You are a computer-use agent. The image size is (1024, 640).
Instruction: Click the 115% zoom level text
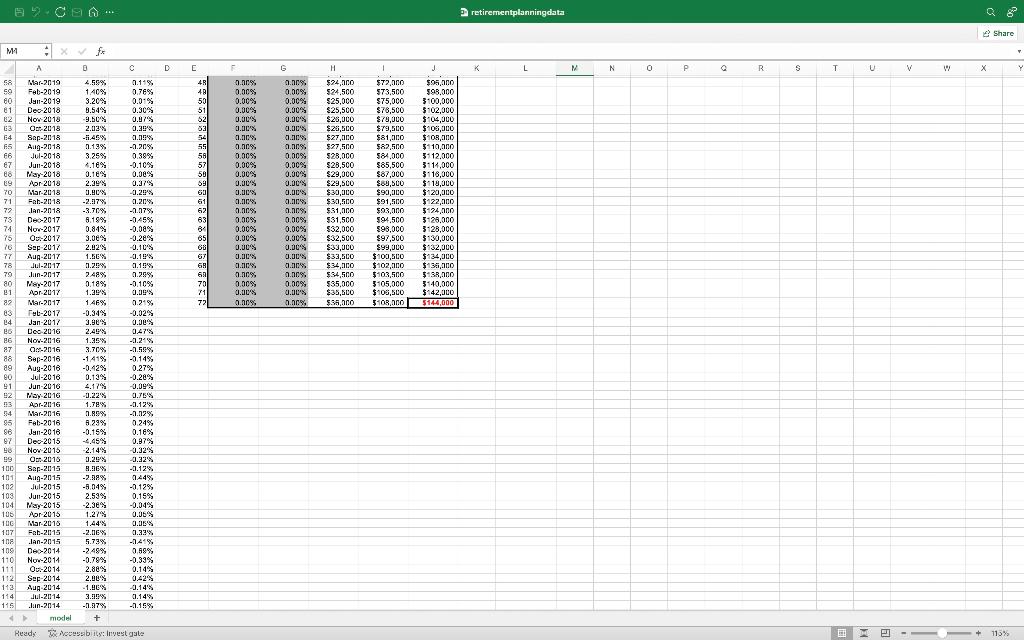click(1000, 633)
